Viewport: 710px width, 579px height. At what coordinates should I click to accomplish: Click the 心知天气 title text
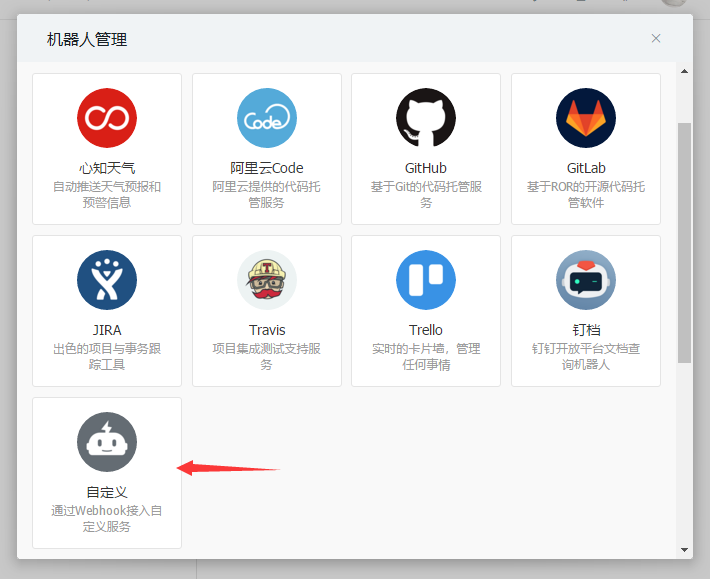[107, 168]
